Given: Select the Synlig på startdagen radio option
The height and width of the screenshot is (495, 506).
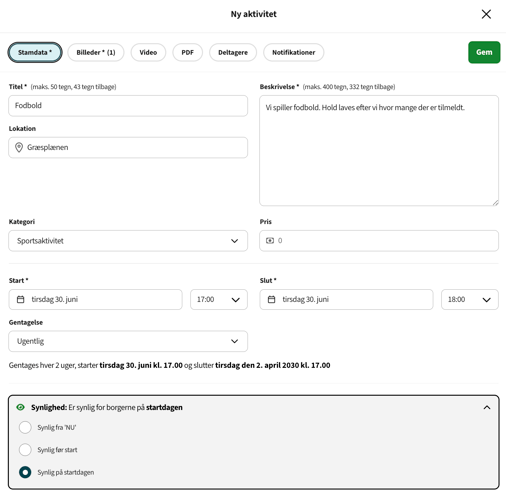Looking at the screenshot, I should click(25, 472).
